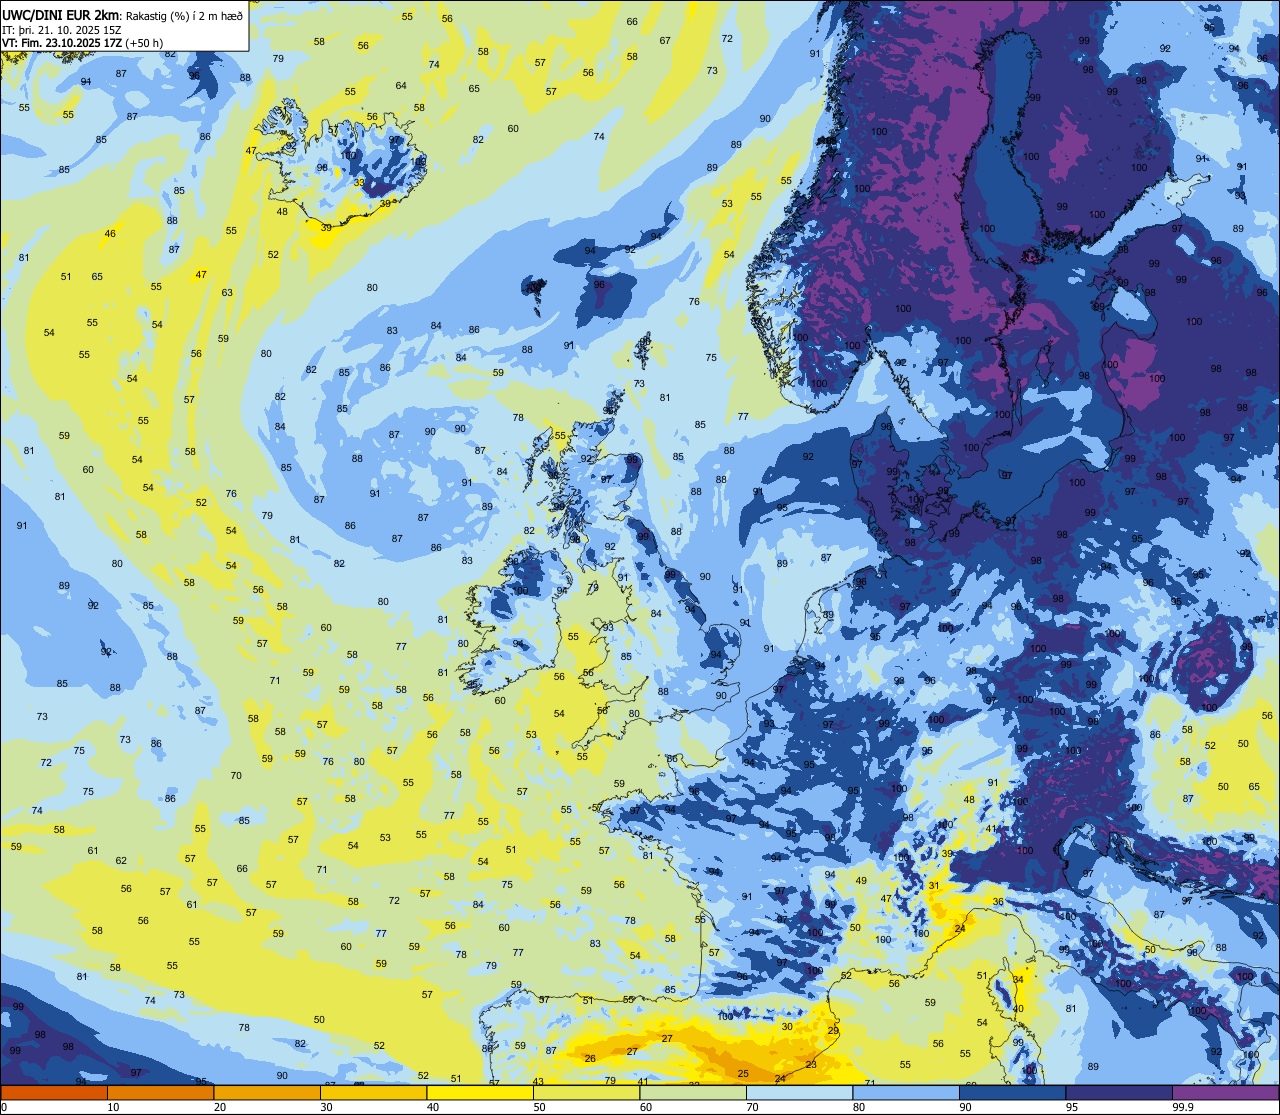Click the map value '25' near bottom edge
The image size is (1280, 1115).
tap(743, 1074)
